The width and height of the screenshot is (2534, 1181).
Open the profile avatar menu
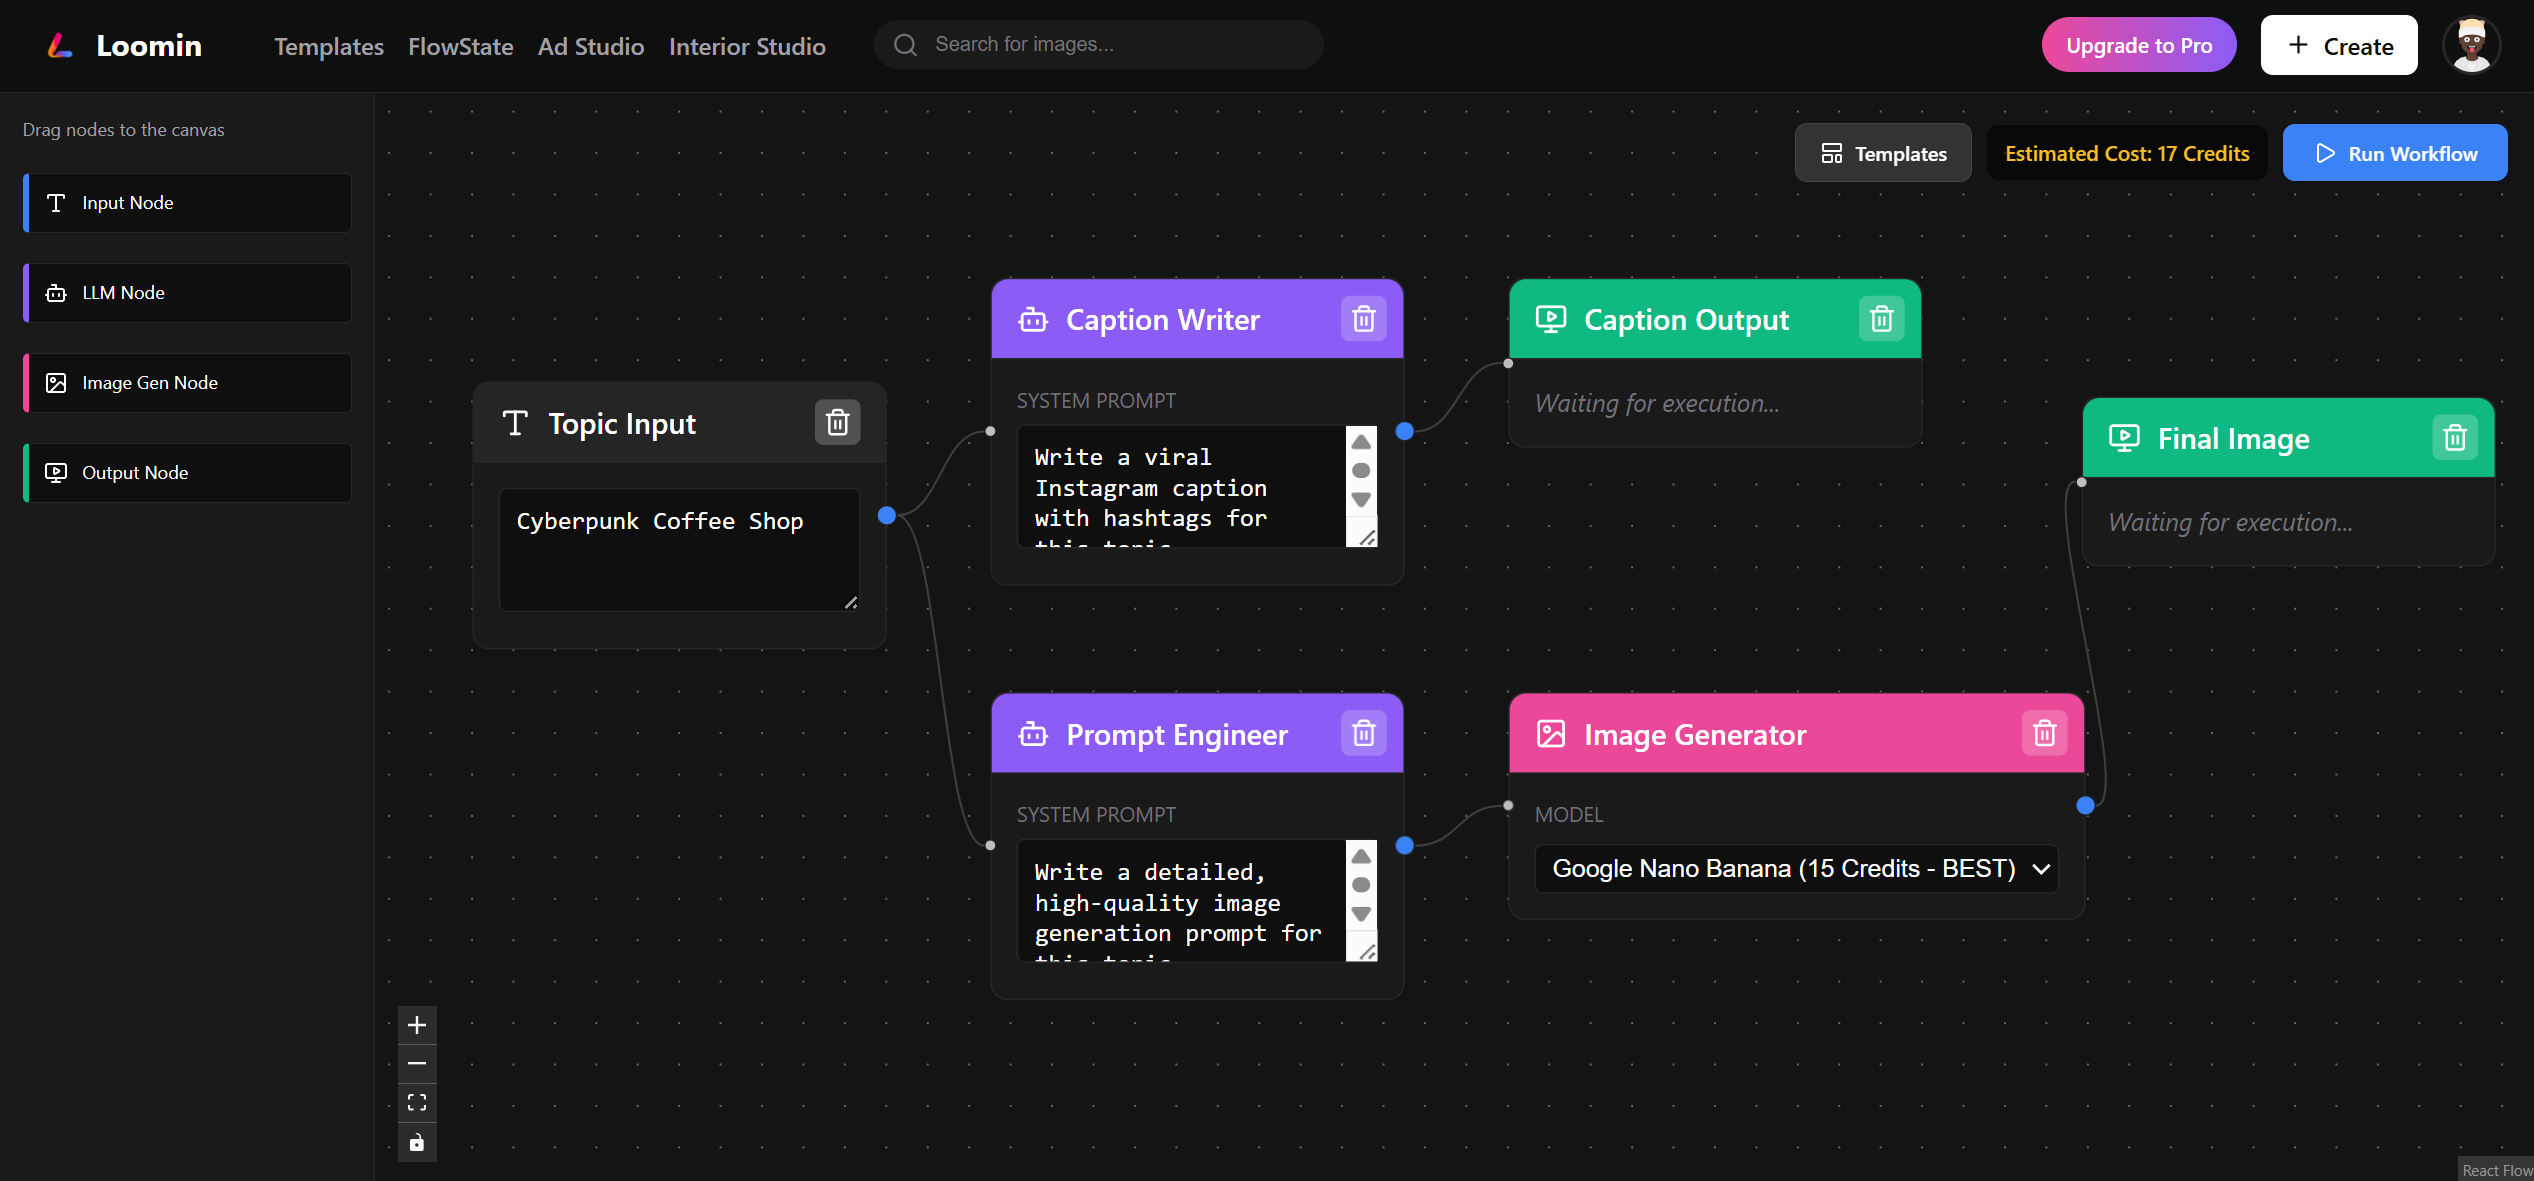point(2471,44)
